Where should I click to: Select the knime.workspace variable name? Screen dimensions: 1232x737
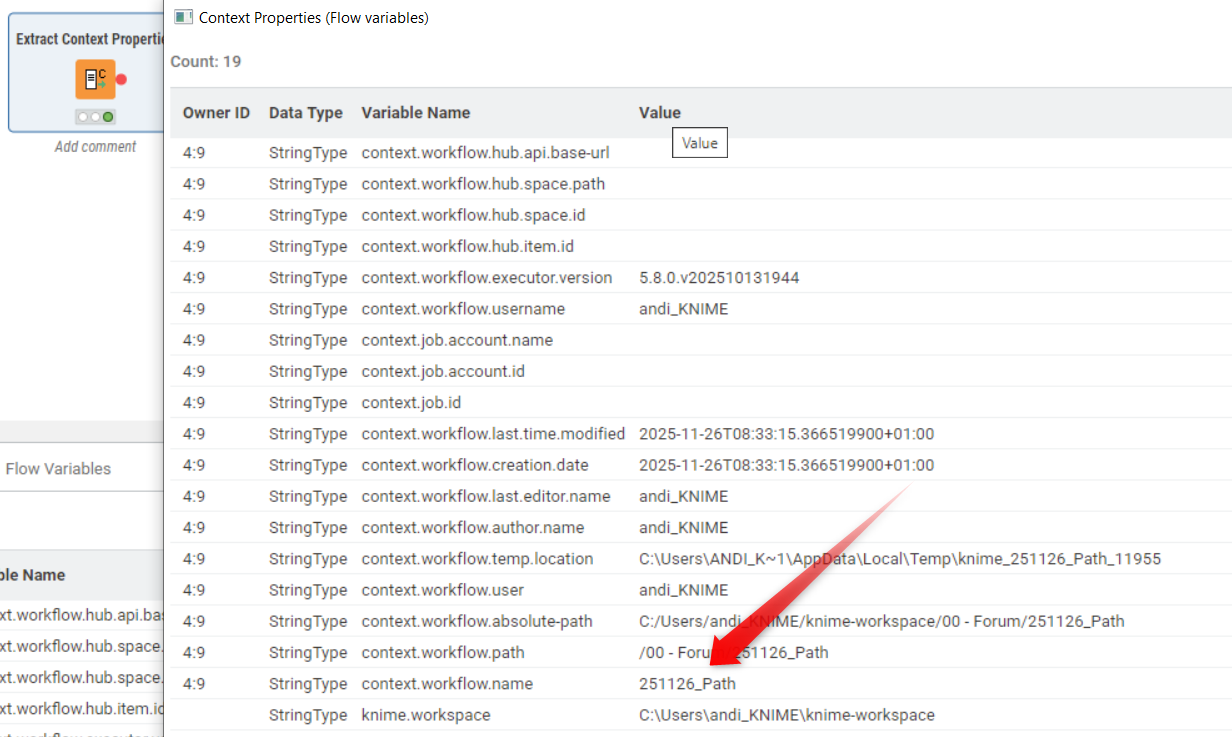(x=425, y=715)
